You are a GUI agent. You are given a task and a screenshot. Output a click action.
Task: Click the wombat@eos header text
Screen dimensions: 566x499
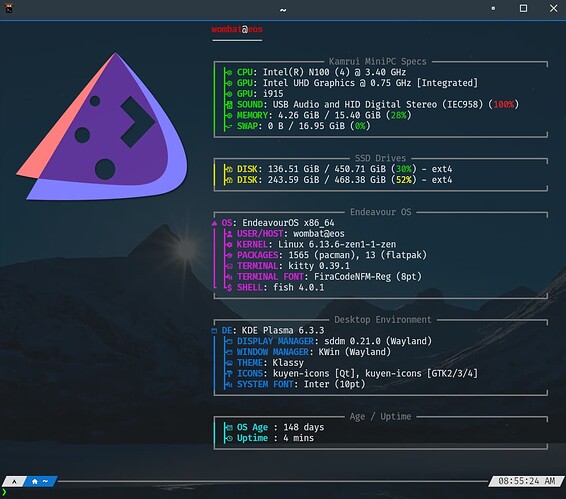pyautogui.click(x=237, y=29)
